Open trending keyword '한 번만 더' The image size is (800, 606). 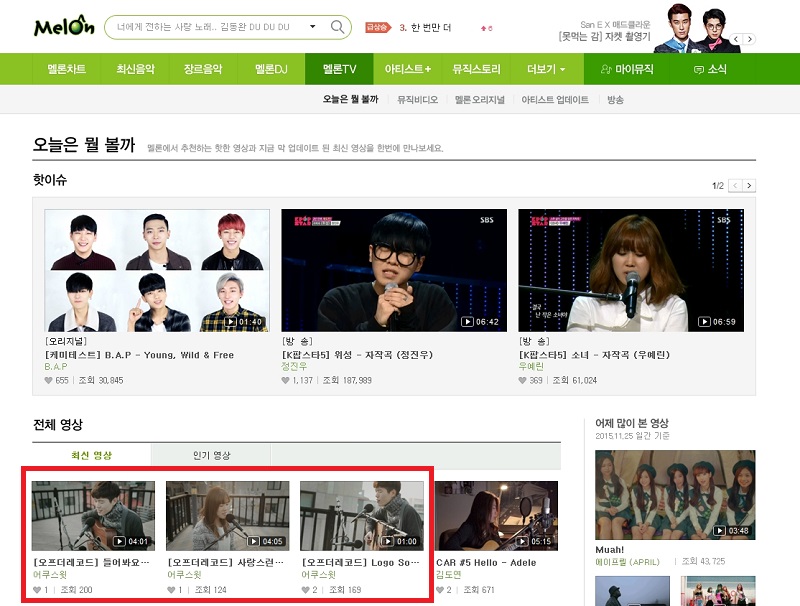(x=431, y=28)
